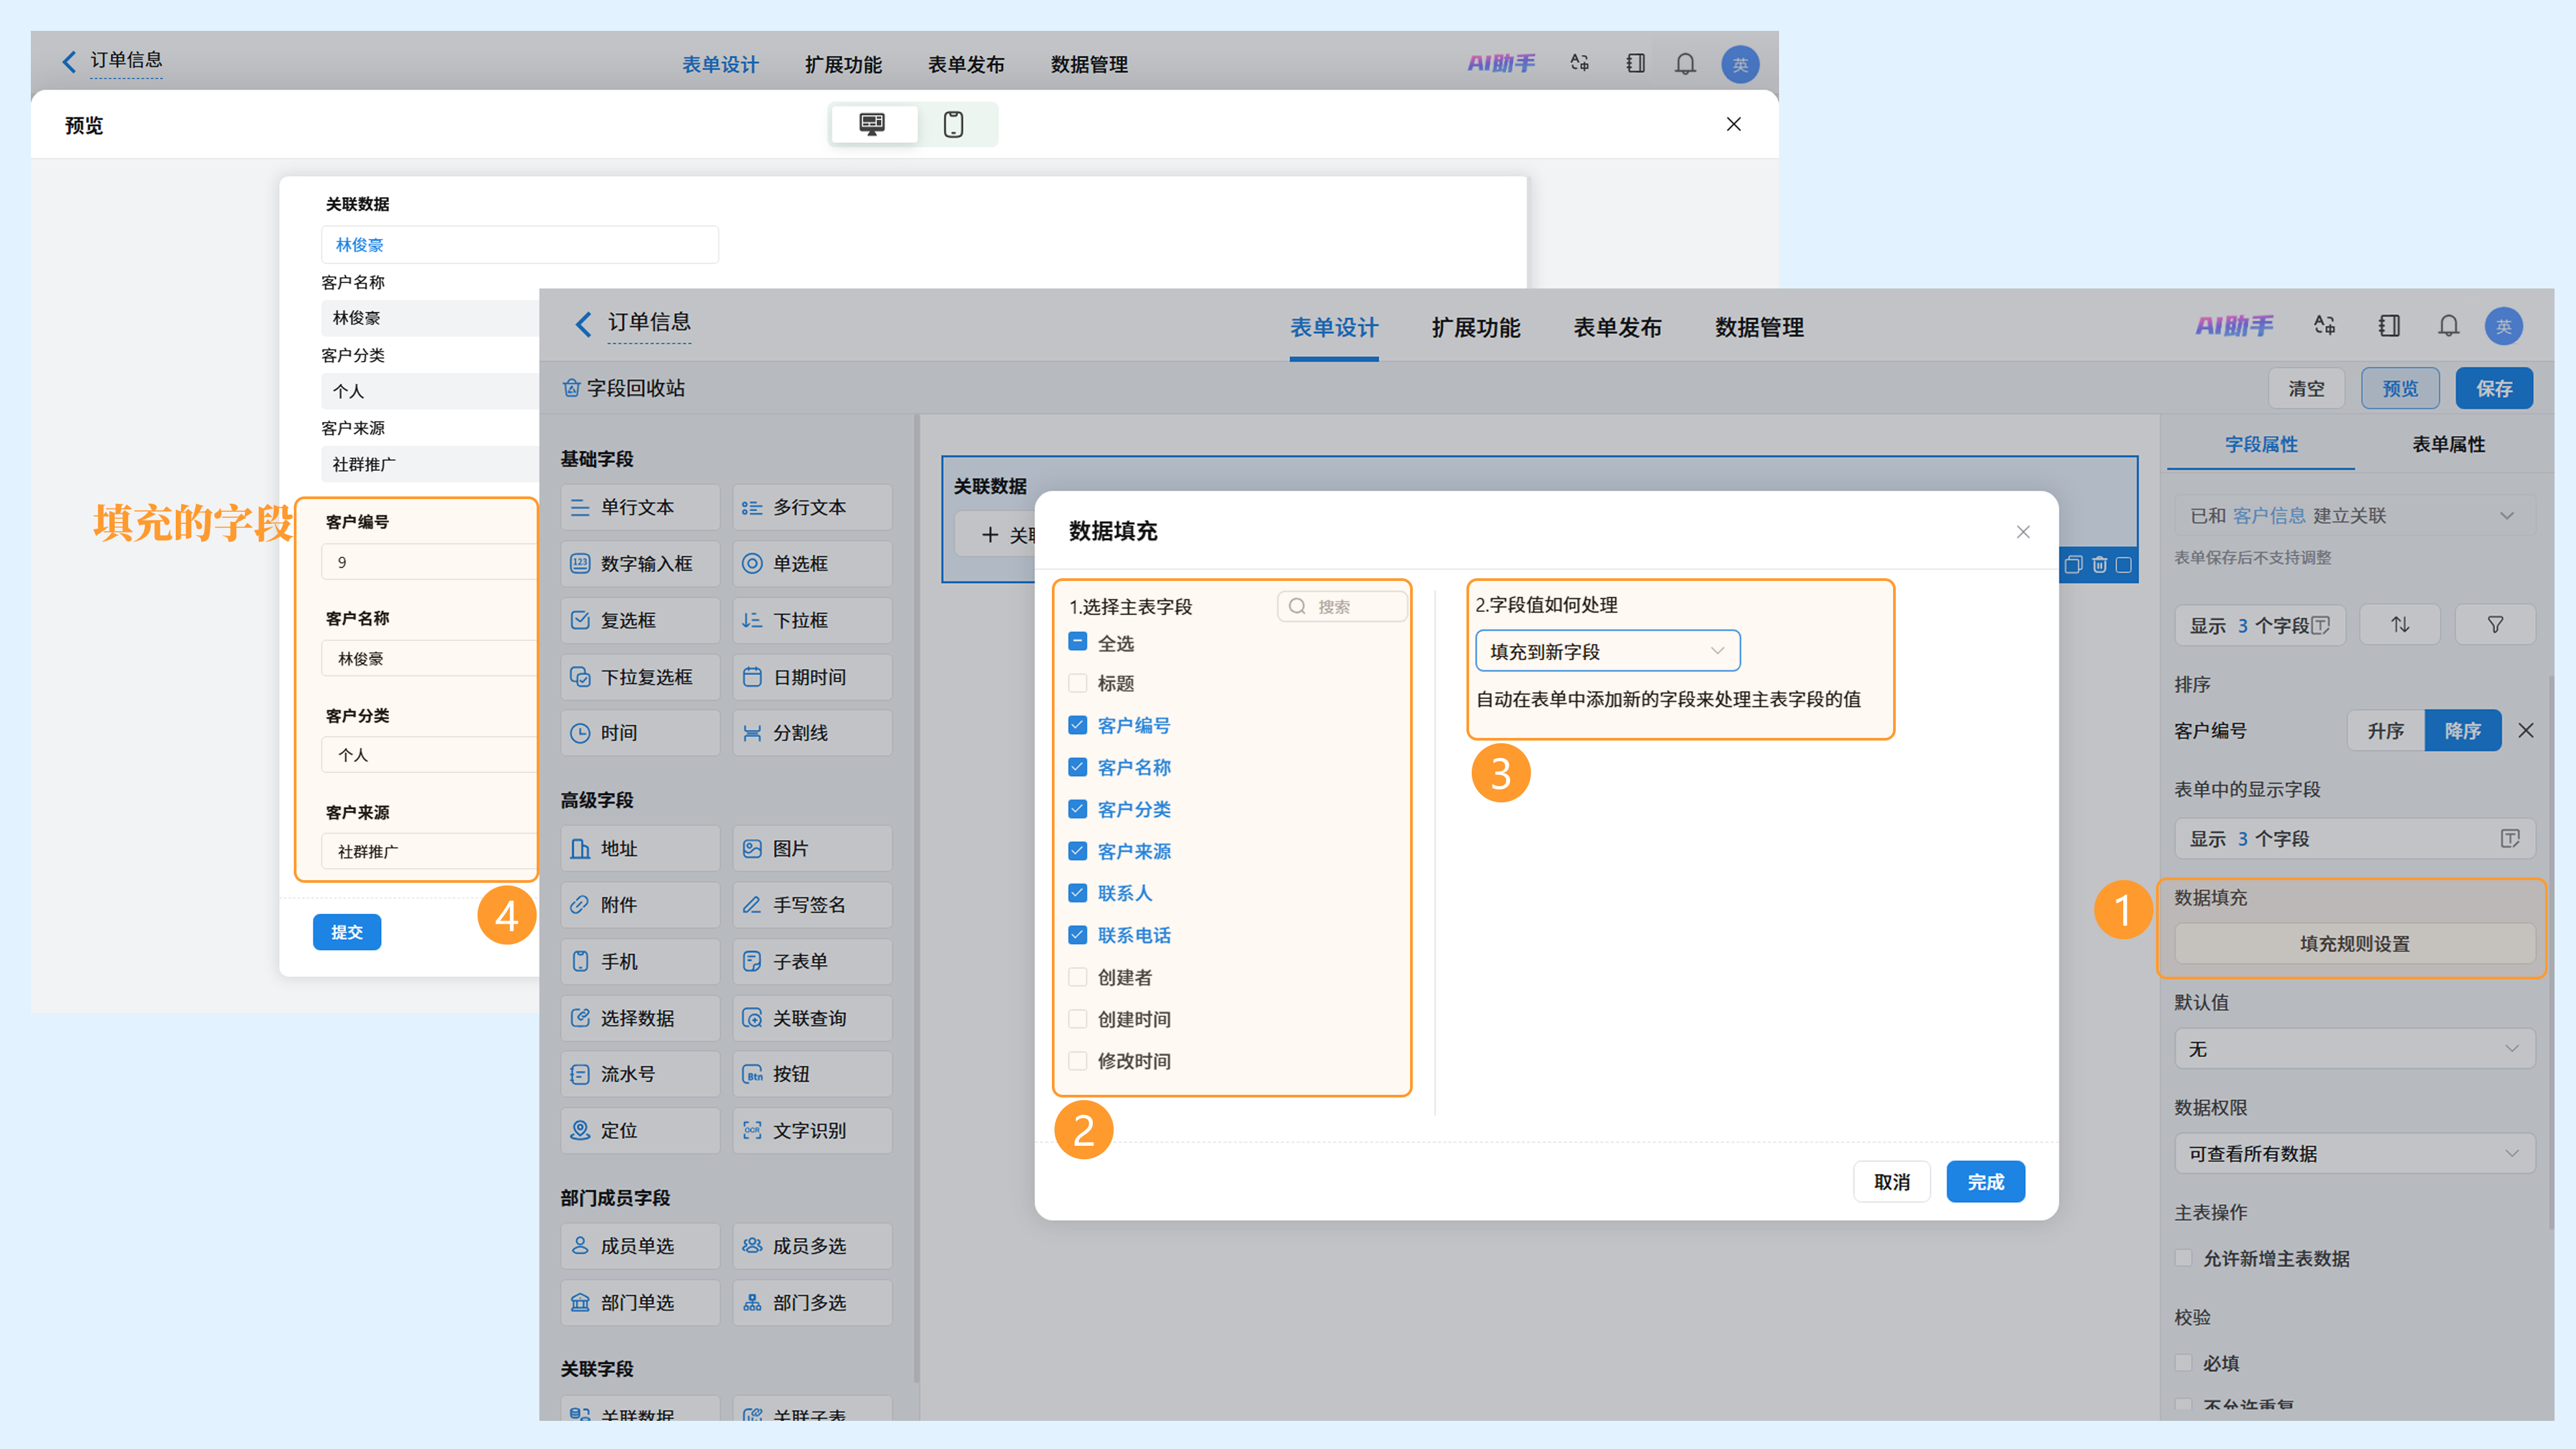
Task: Open the 数据管理 tab in front window
Action: (x=1759, y=327)
